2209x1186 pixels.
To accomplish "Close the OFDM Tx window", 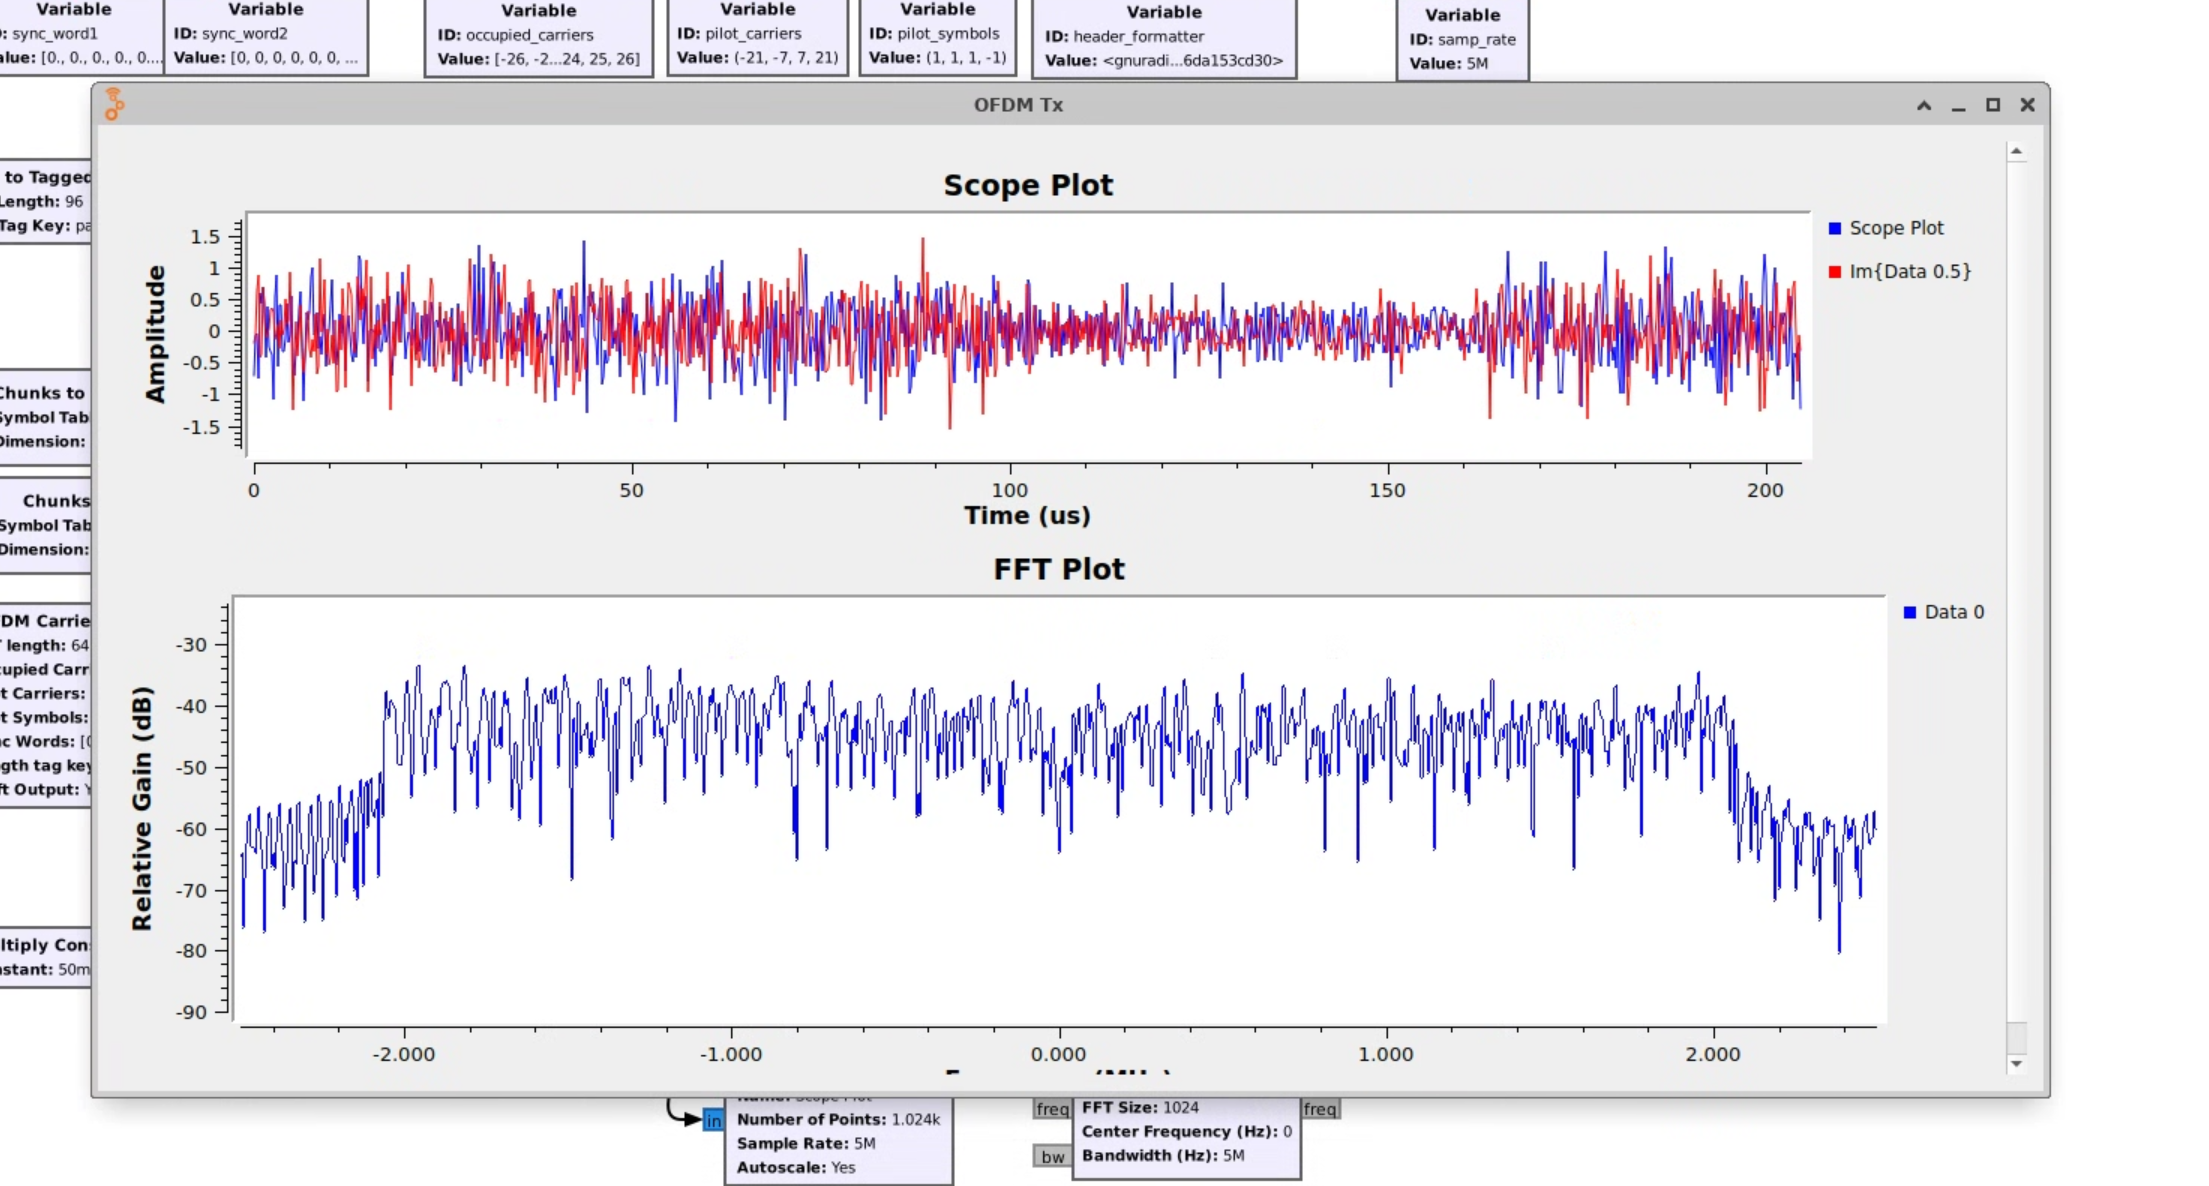I will pos(2027,105).
